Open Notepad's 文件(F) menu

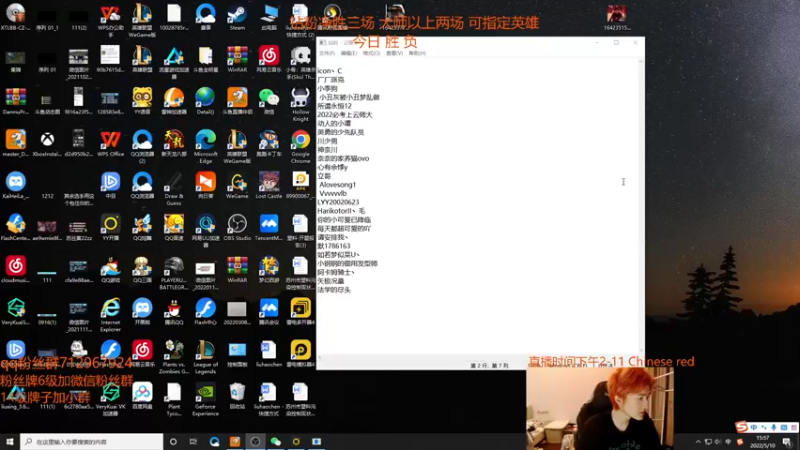[x=327, y=53]
